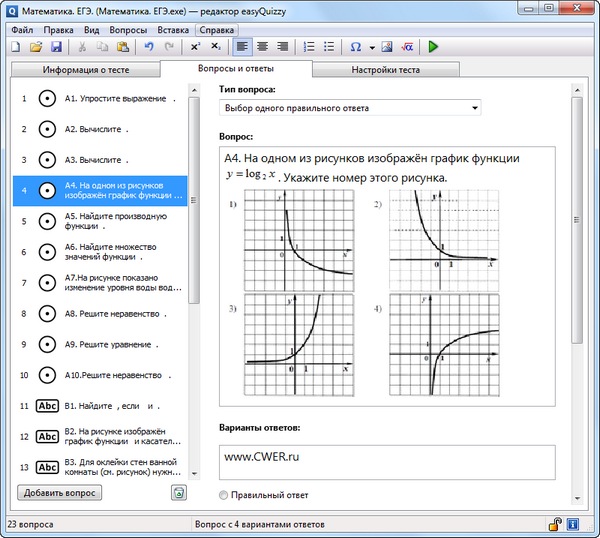
Task: Insert a formula with the square root icon
Action: (x=407, y=47)
